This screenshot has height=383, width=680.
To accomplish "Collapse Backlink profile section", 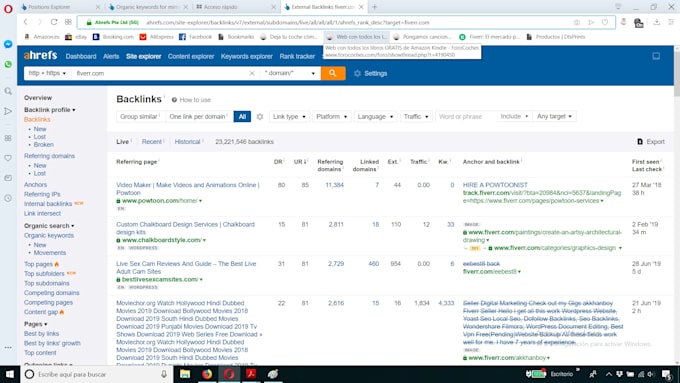I will (49, 110).
